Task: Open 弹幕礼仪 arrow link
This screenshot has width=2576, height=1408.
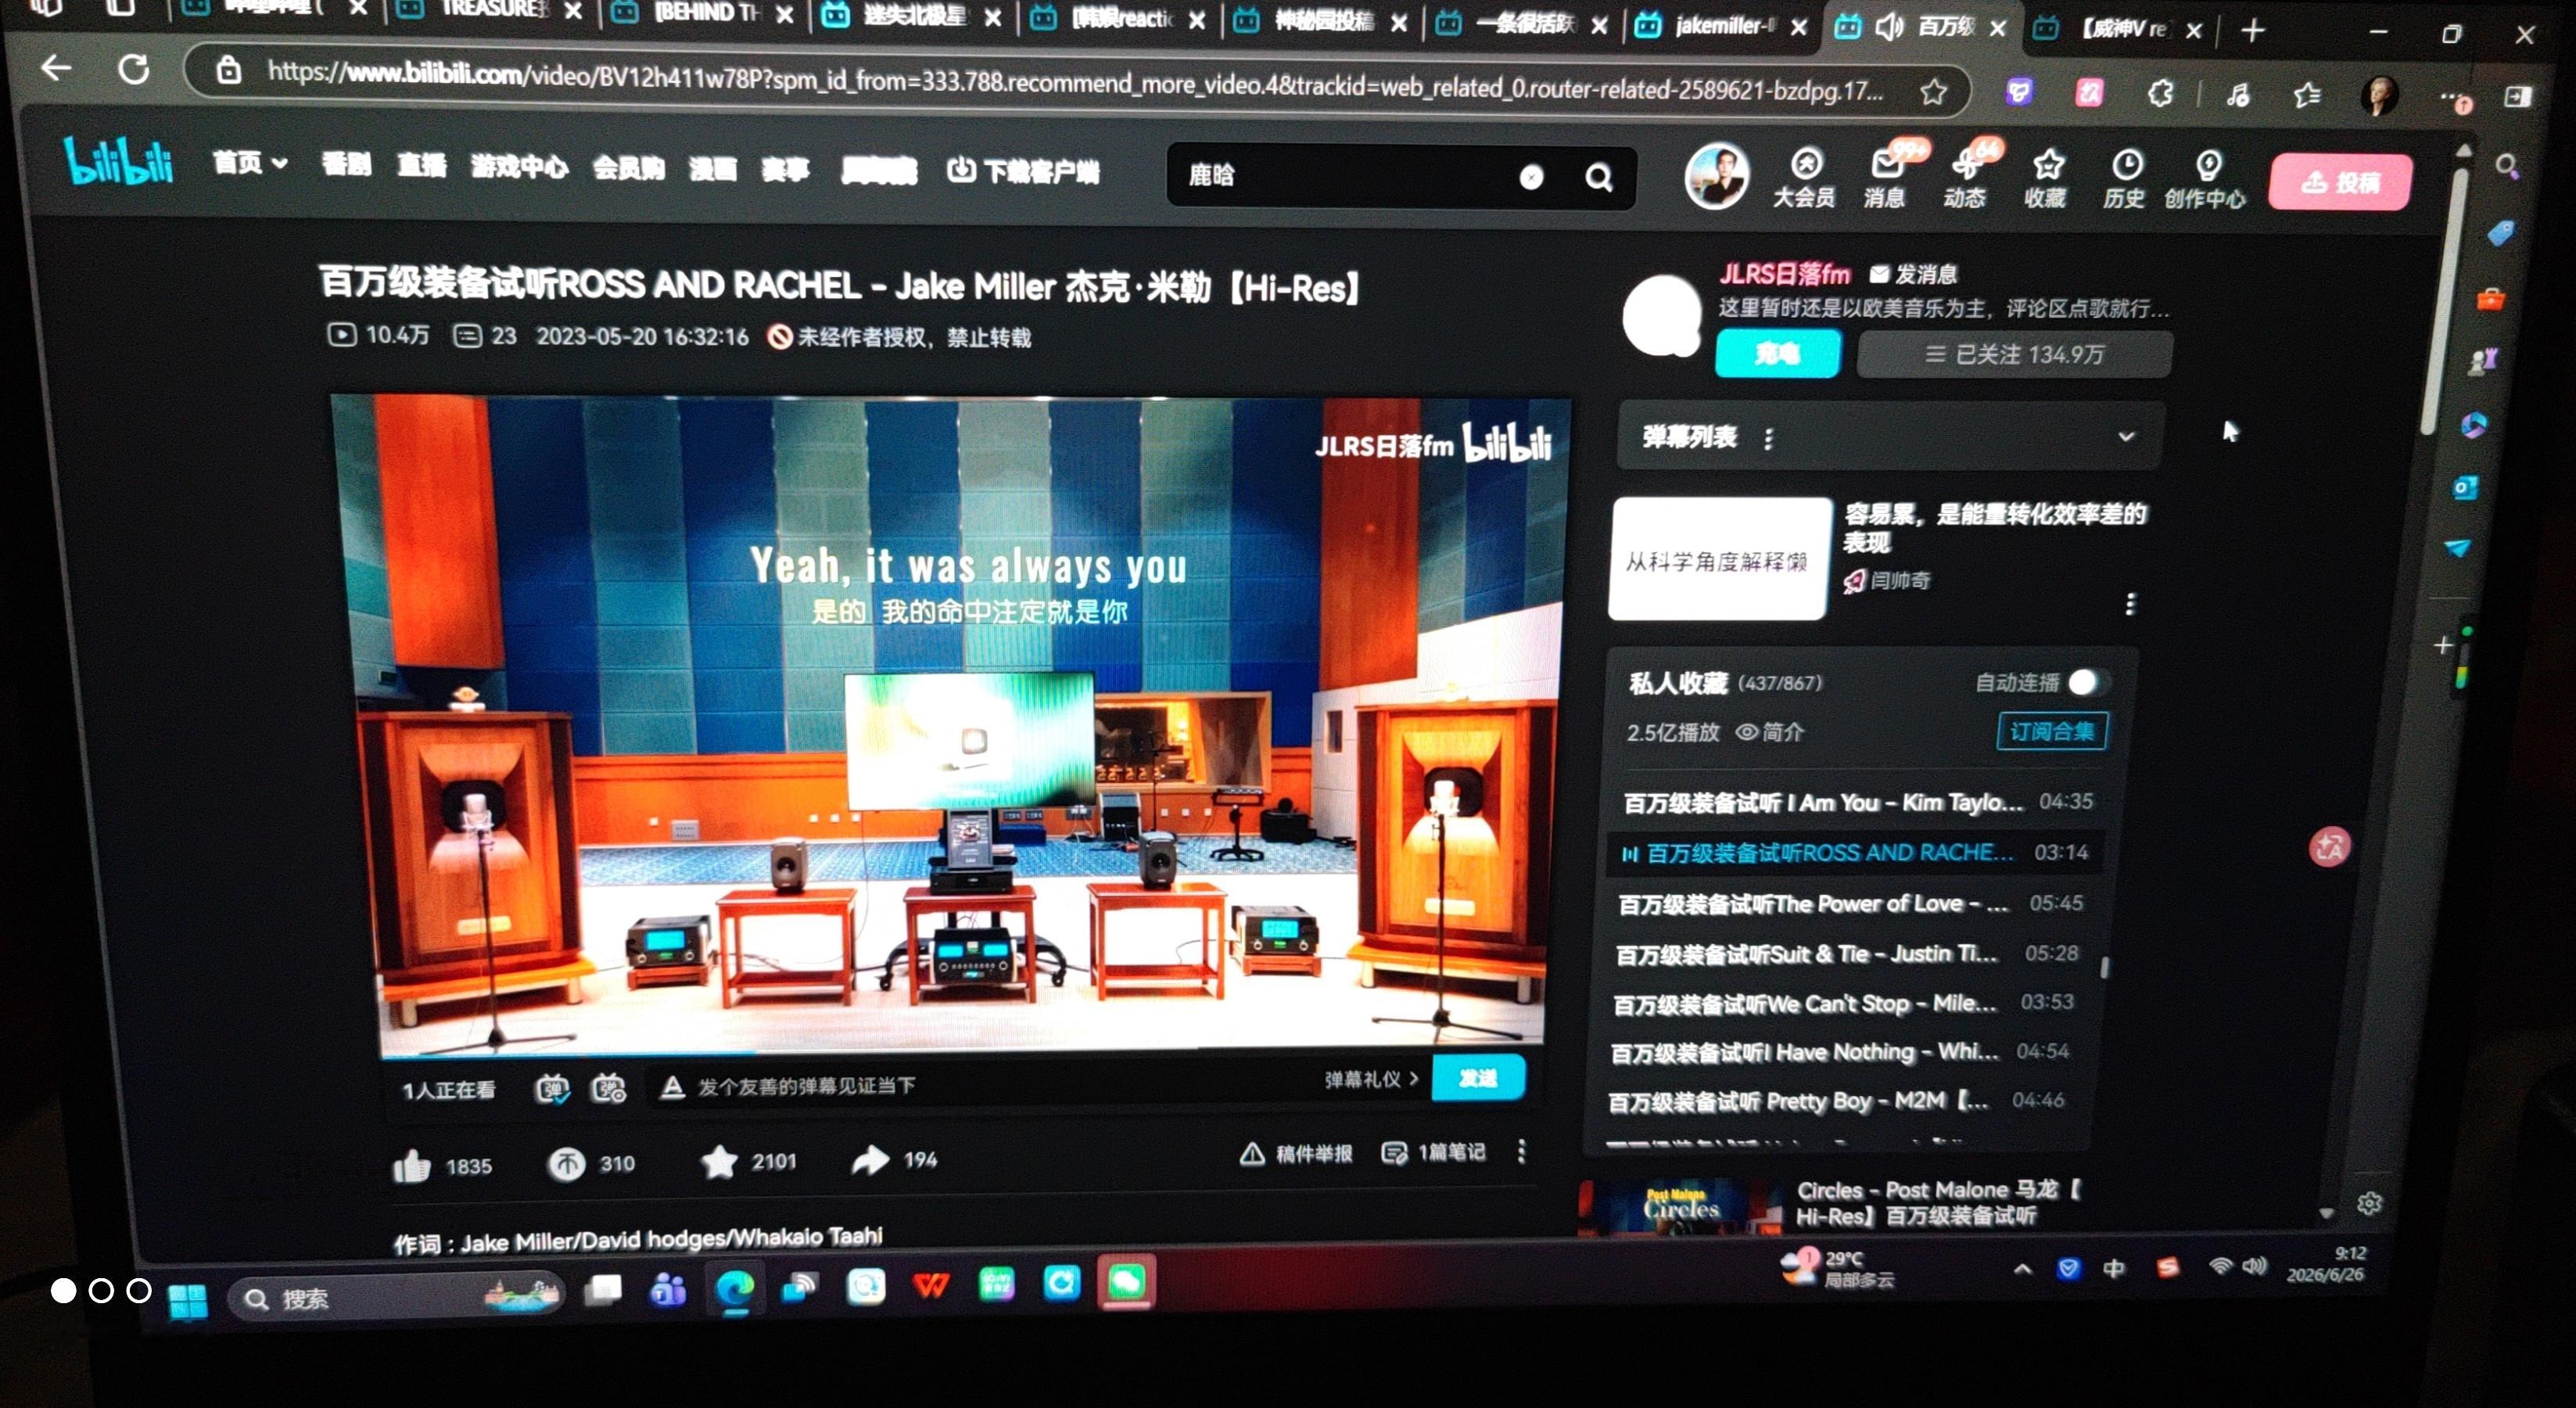Action: [x=1371, y=1079]
